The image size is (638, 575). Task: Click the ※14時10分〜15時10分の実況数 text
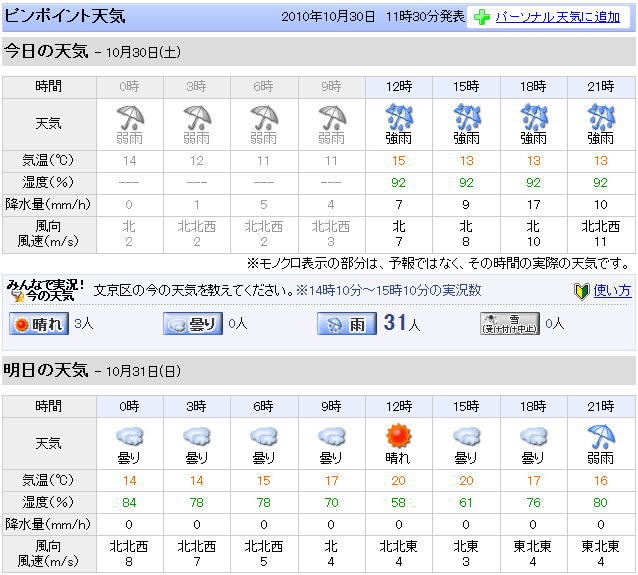coord(389,291)
